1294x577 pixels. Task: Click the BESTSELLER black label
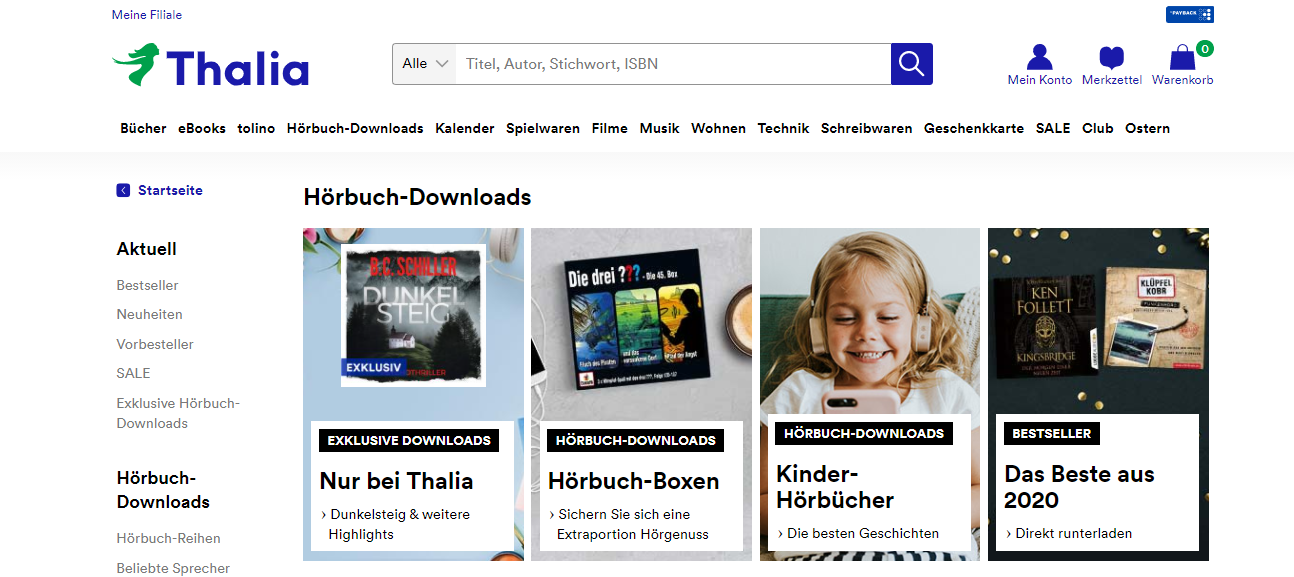1052,434
